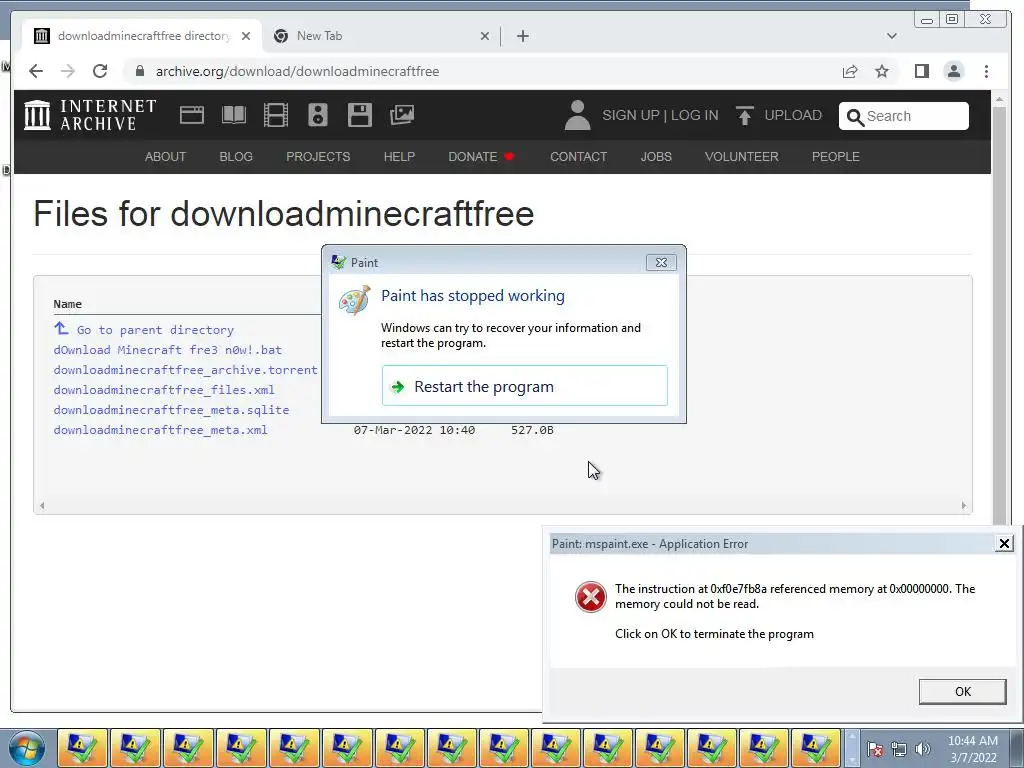This screenshot has width=1024, height=768.
Task: Open the Chrome profile avatar
Action: click(954, 71)
